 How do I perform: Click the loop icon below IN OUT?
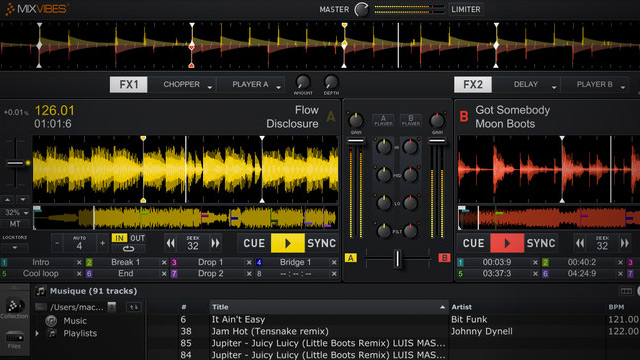point(128,249)
